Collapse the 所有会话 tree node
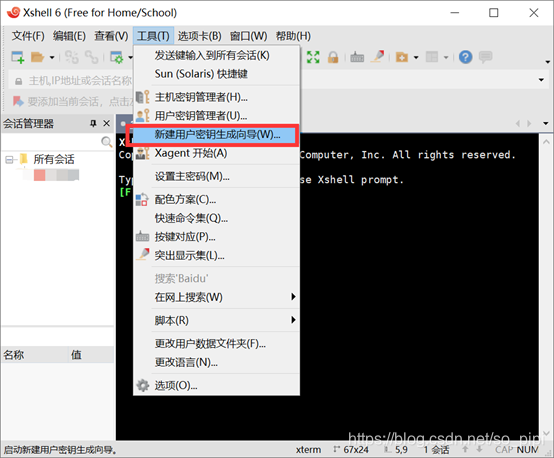The height and width of the screenshot is (458, 554). (9, 160)
